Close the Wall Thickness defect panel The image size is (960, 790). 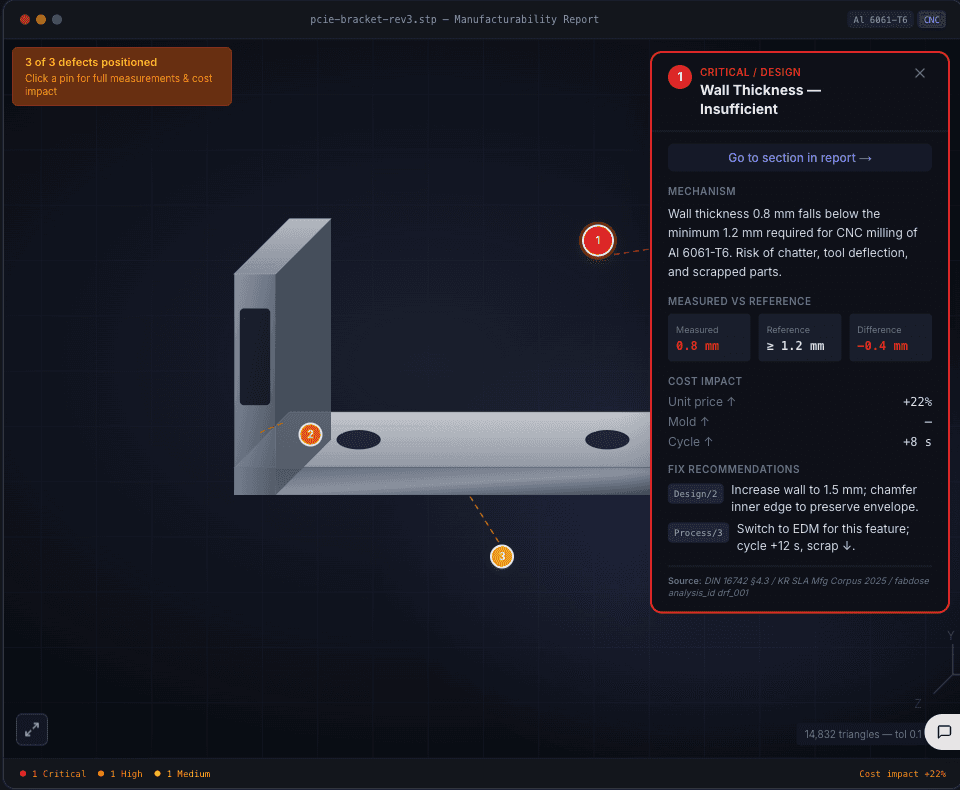[920, 73]
